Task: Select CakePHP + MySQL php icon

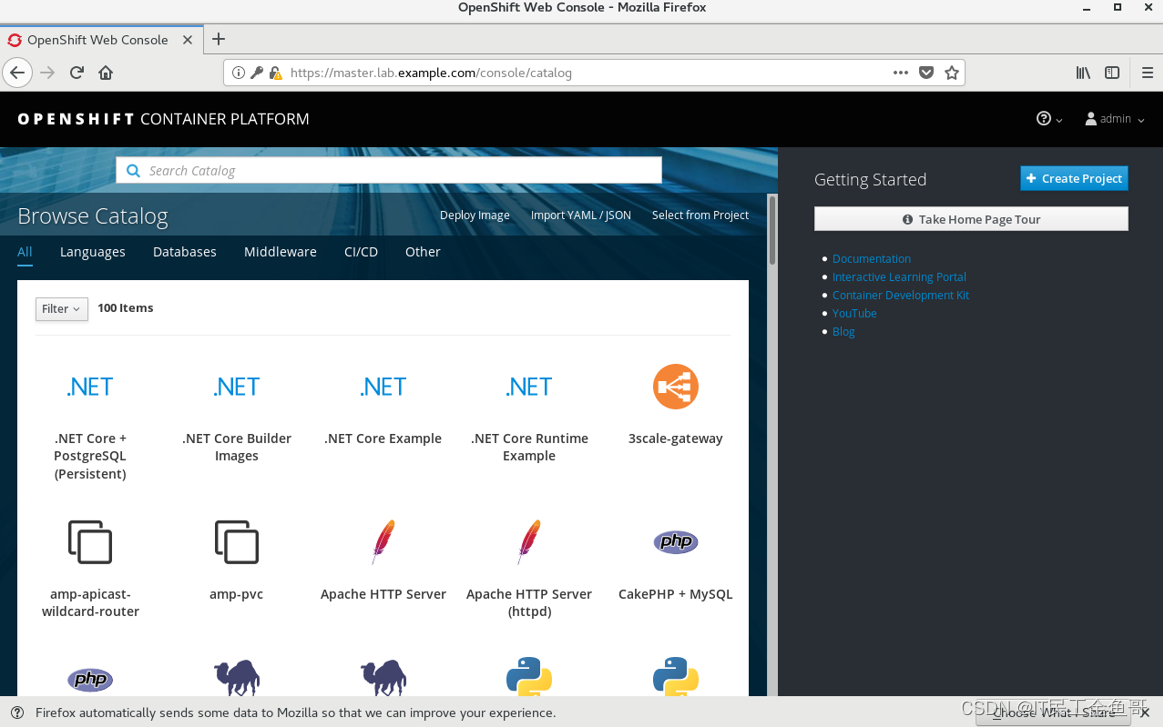Action: click(x=676, y=542)
